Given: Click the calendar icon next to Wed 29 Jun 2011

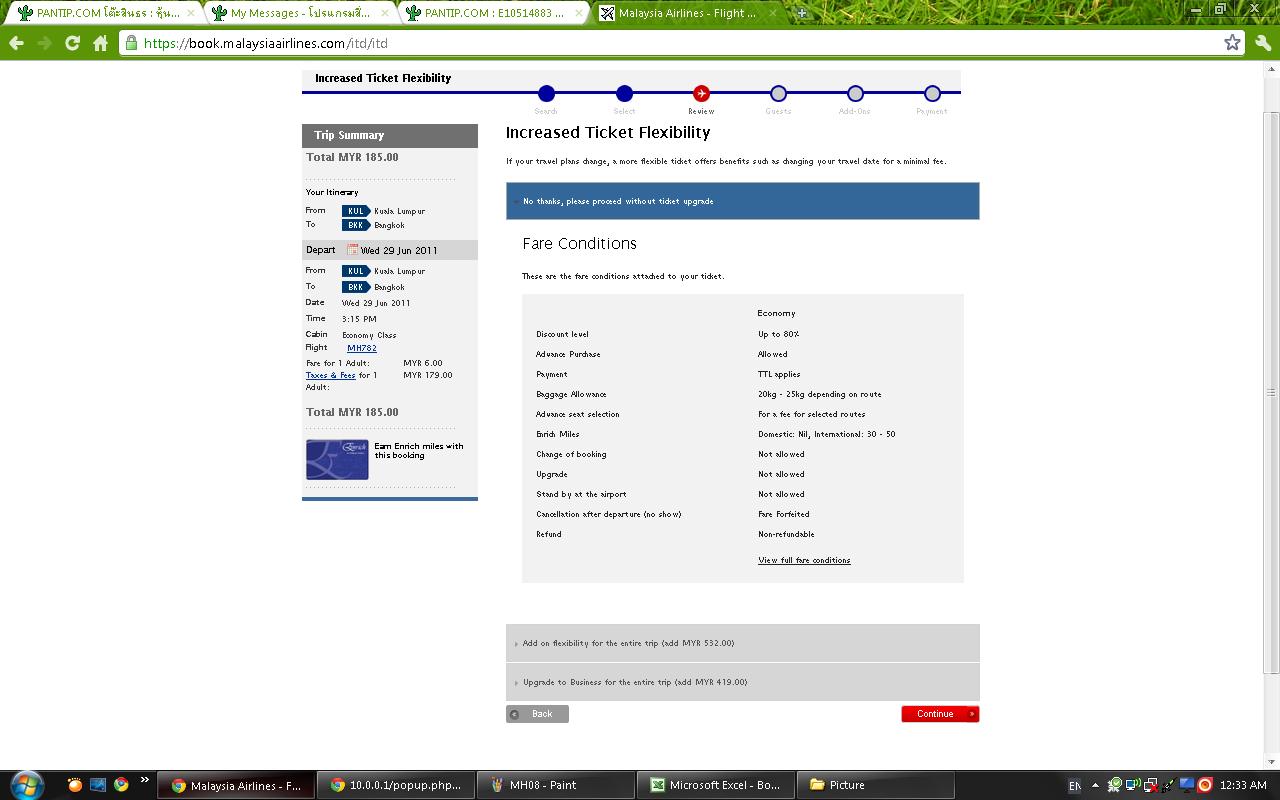Looking at the screenshot, I should (352, 249).
